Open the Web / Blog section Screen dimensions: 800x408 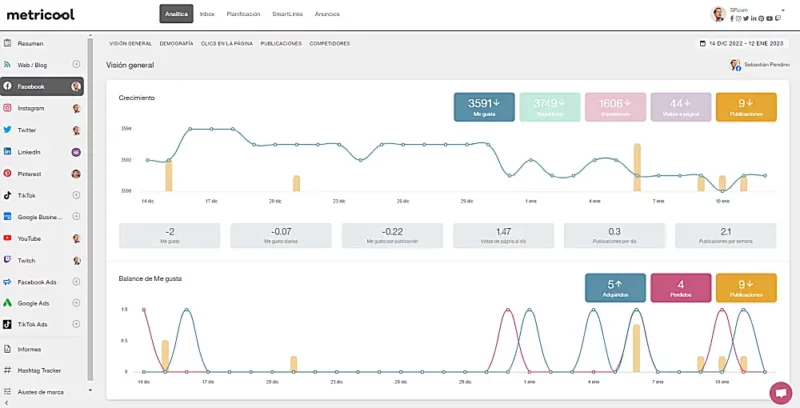click(32, 65)
